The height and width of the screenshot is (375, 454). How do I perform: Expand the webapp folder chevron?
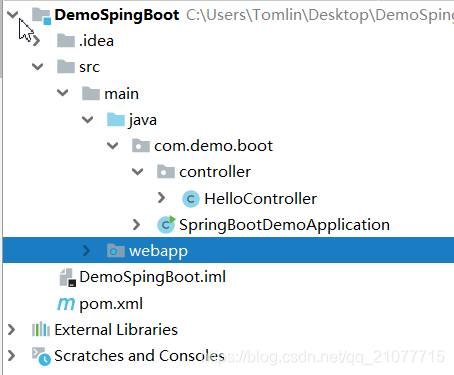coord(86,250)
